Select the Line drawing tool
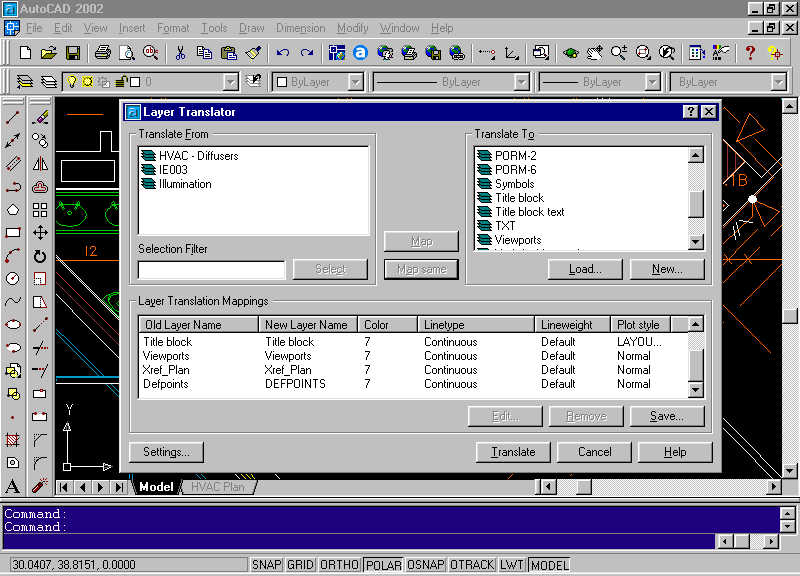This screenshot has height=576, width=800. (x=13, y=117)
